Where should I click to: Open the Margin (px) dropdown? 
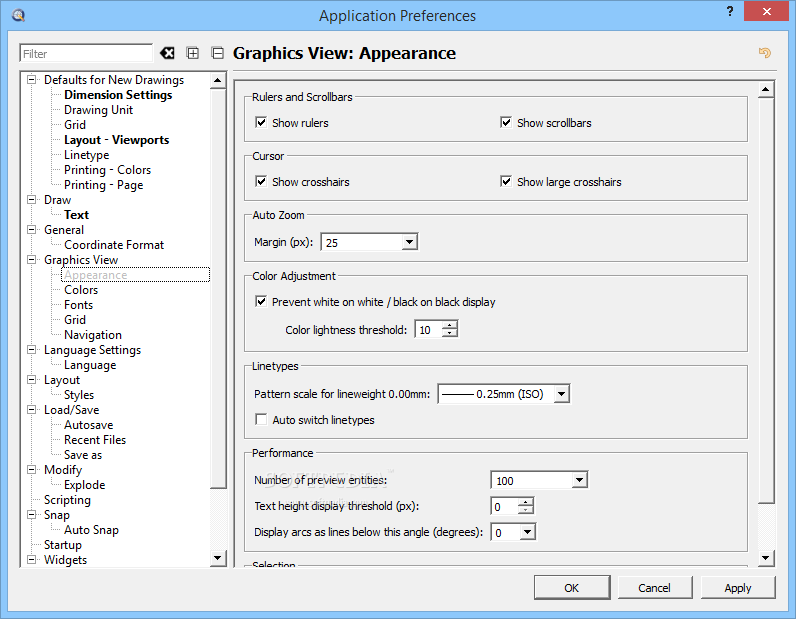point(409,242)
